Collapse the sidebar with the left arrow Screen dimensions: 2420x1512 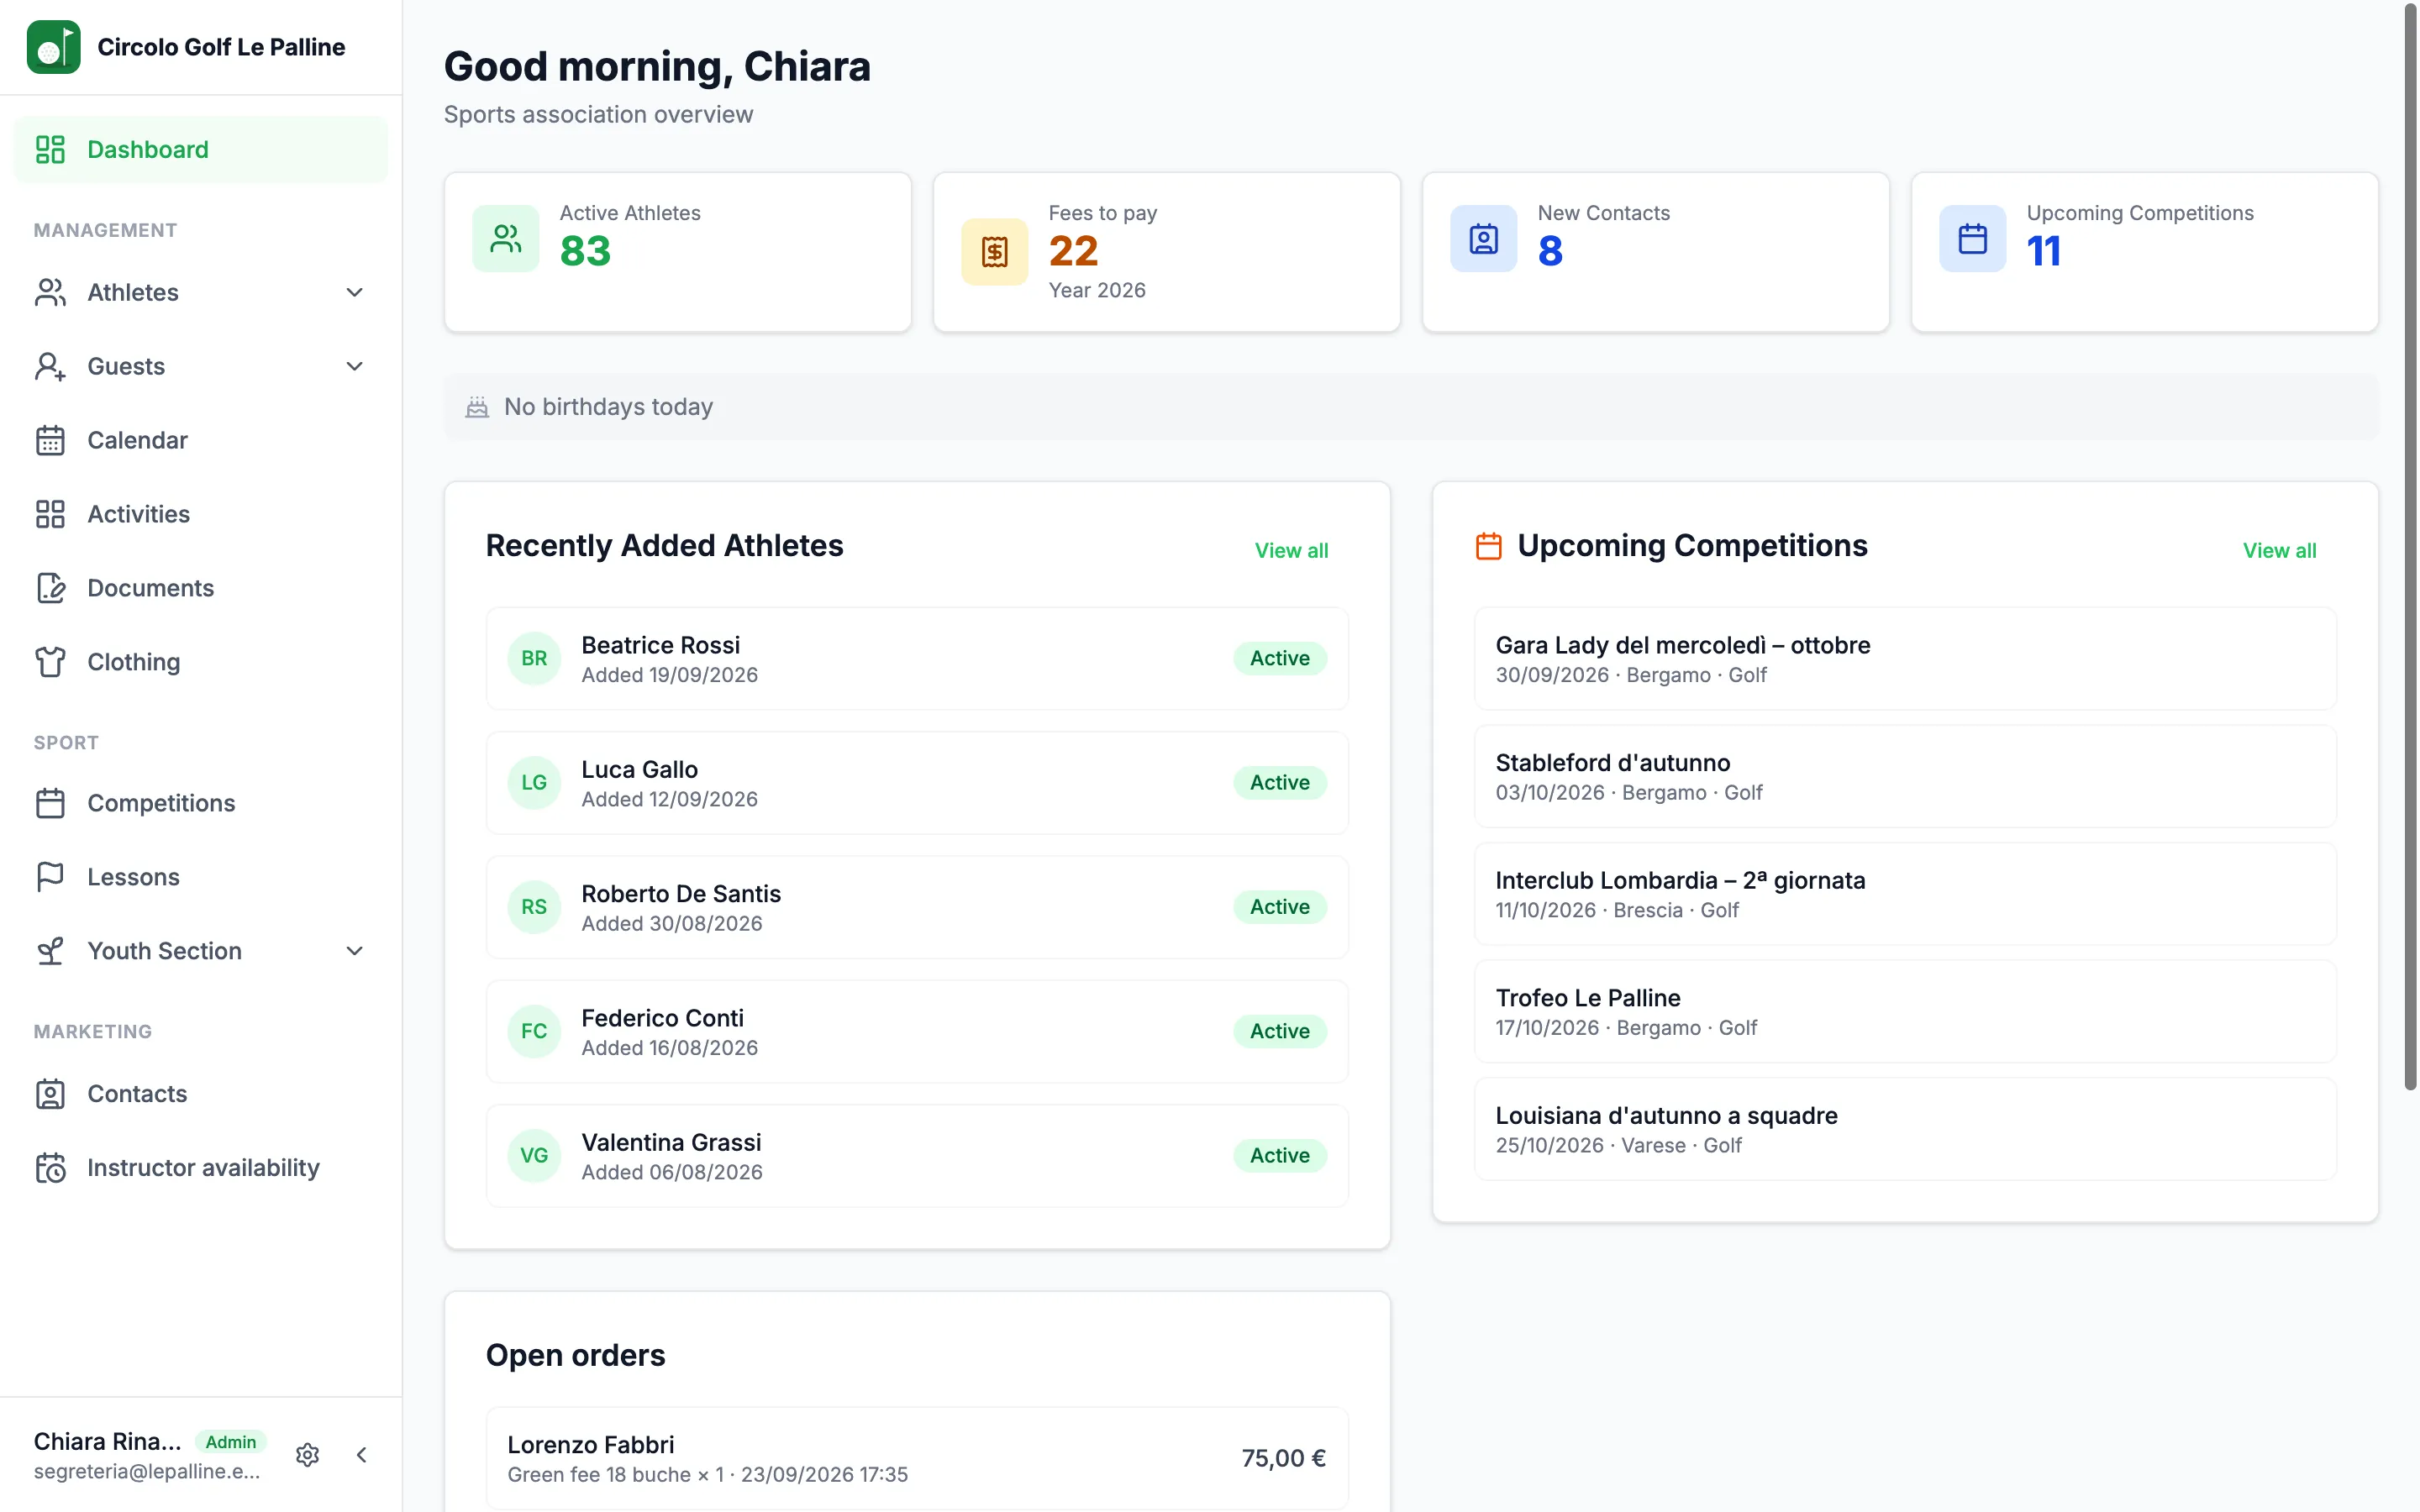(x=362, y=1455)
